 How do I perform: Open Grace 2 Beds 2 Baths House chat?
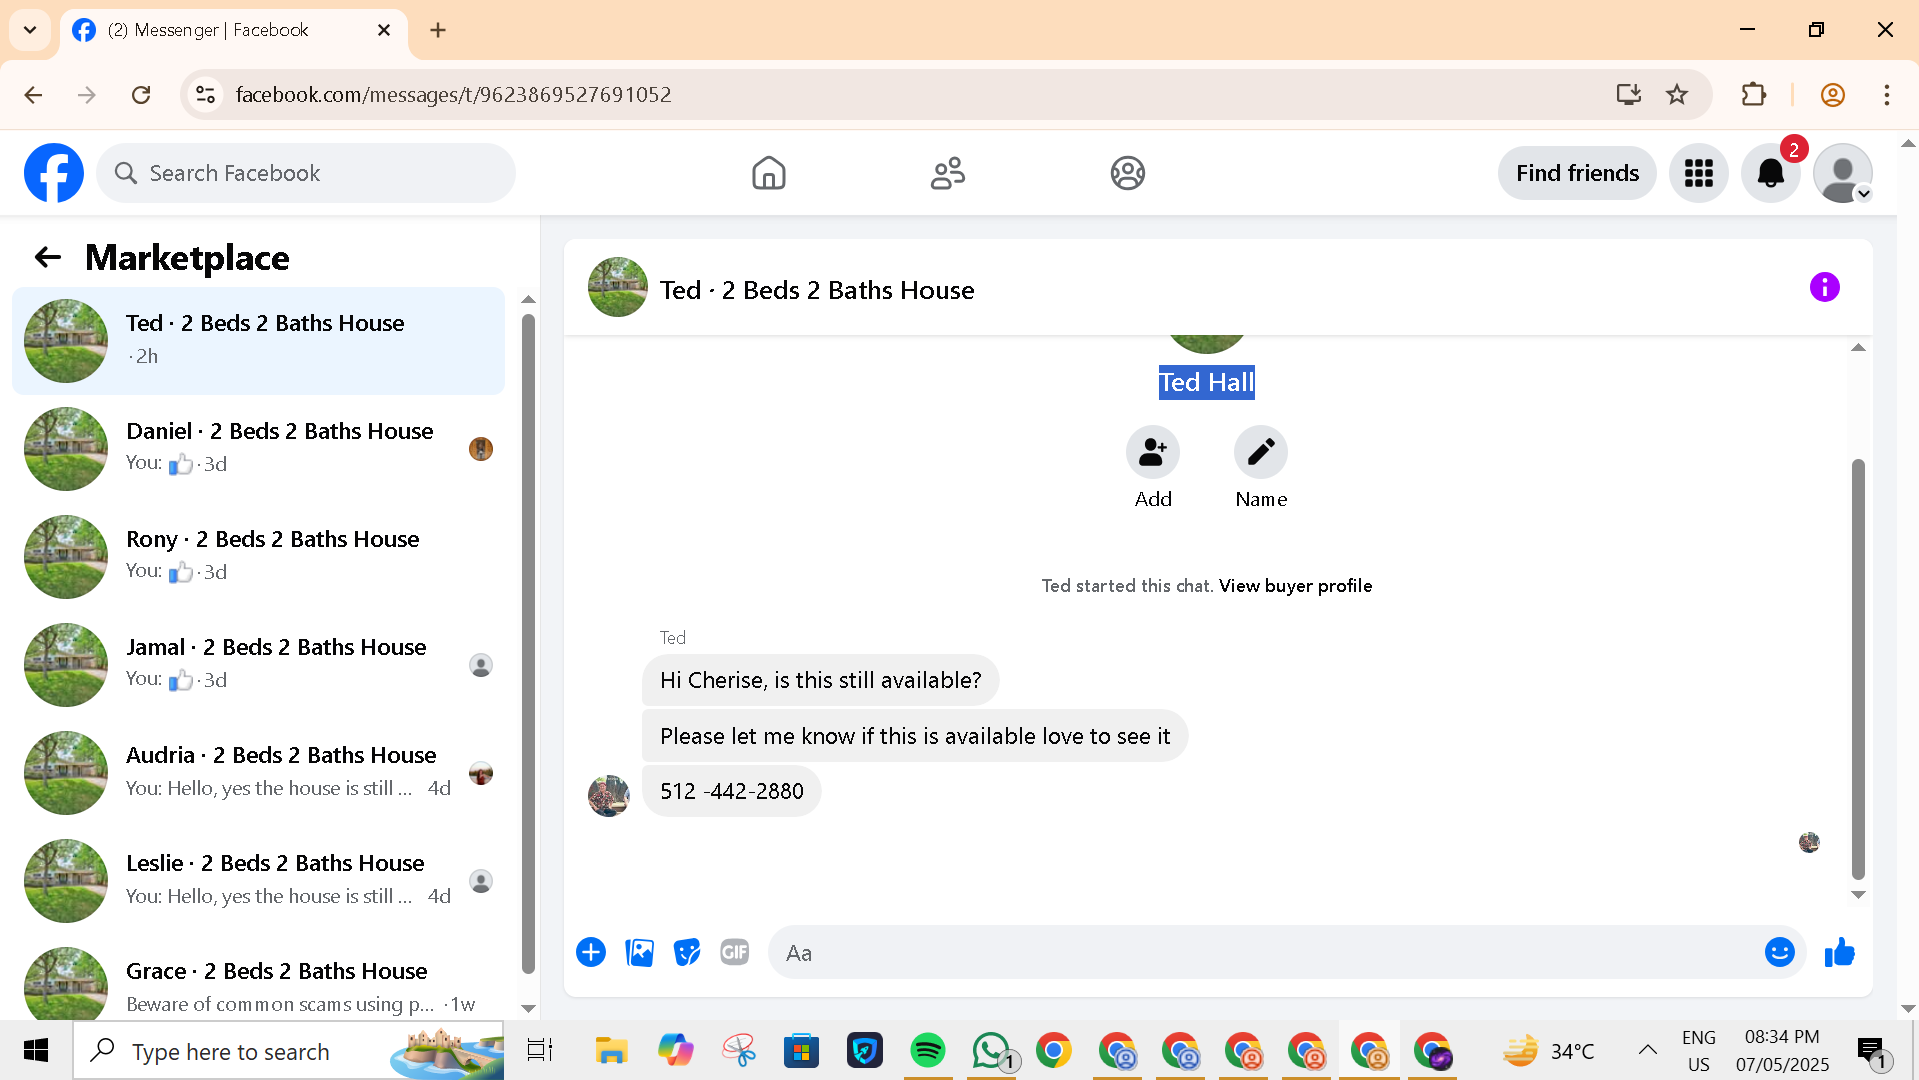coord(258,980)
